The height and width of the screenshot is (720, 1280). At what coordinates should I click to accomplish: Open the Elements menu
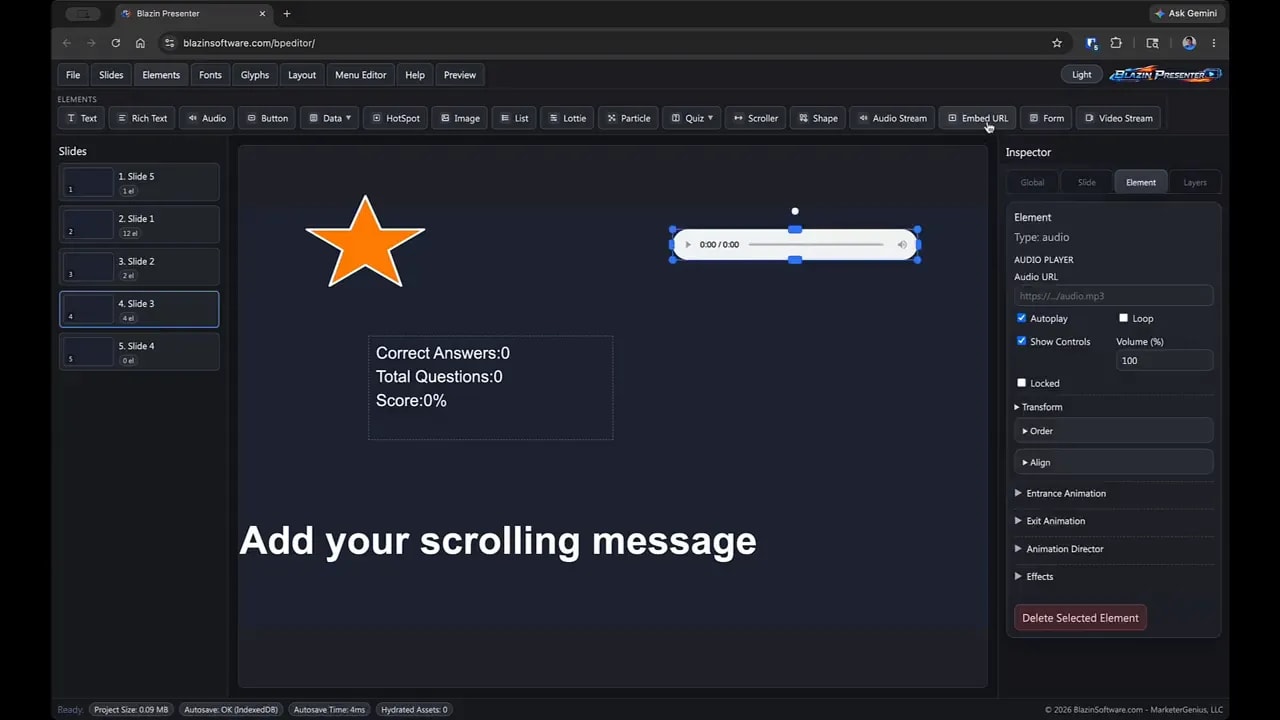click(161, 75)
